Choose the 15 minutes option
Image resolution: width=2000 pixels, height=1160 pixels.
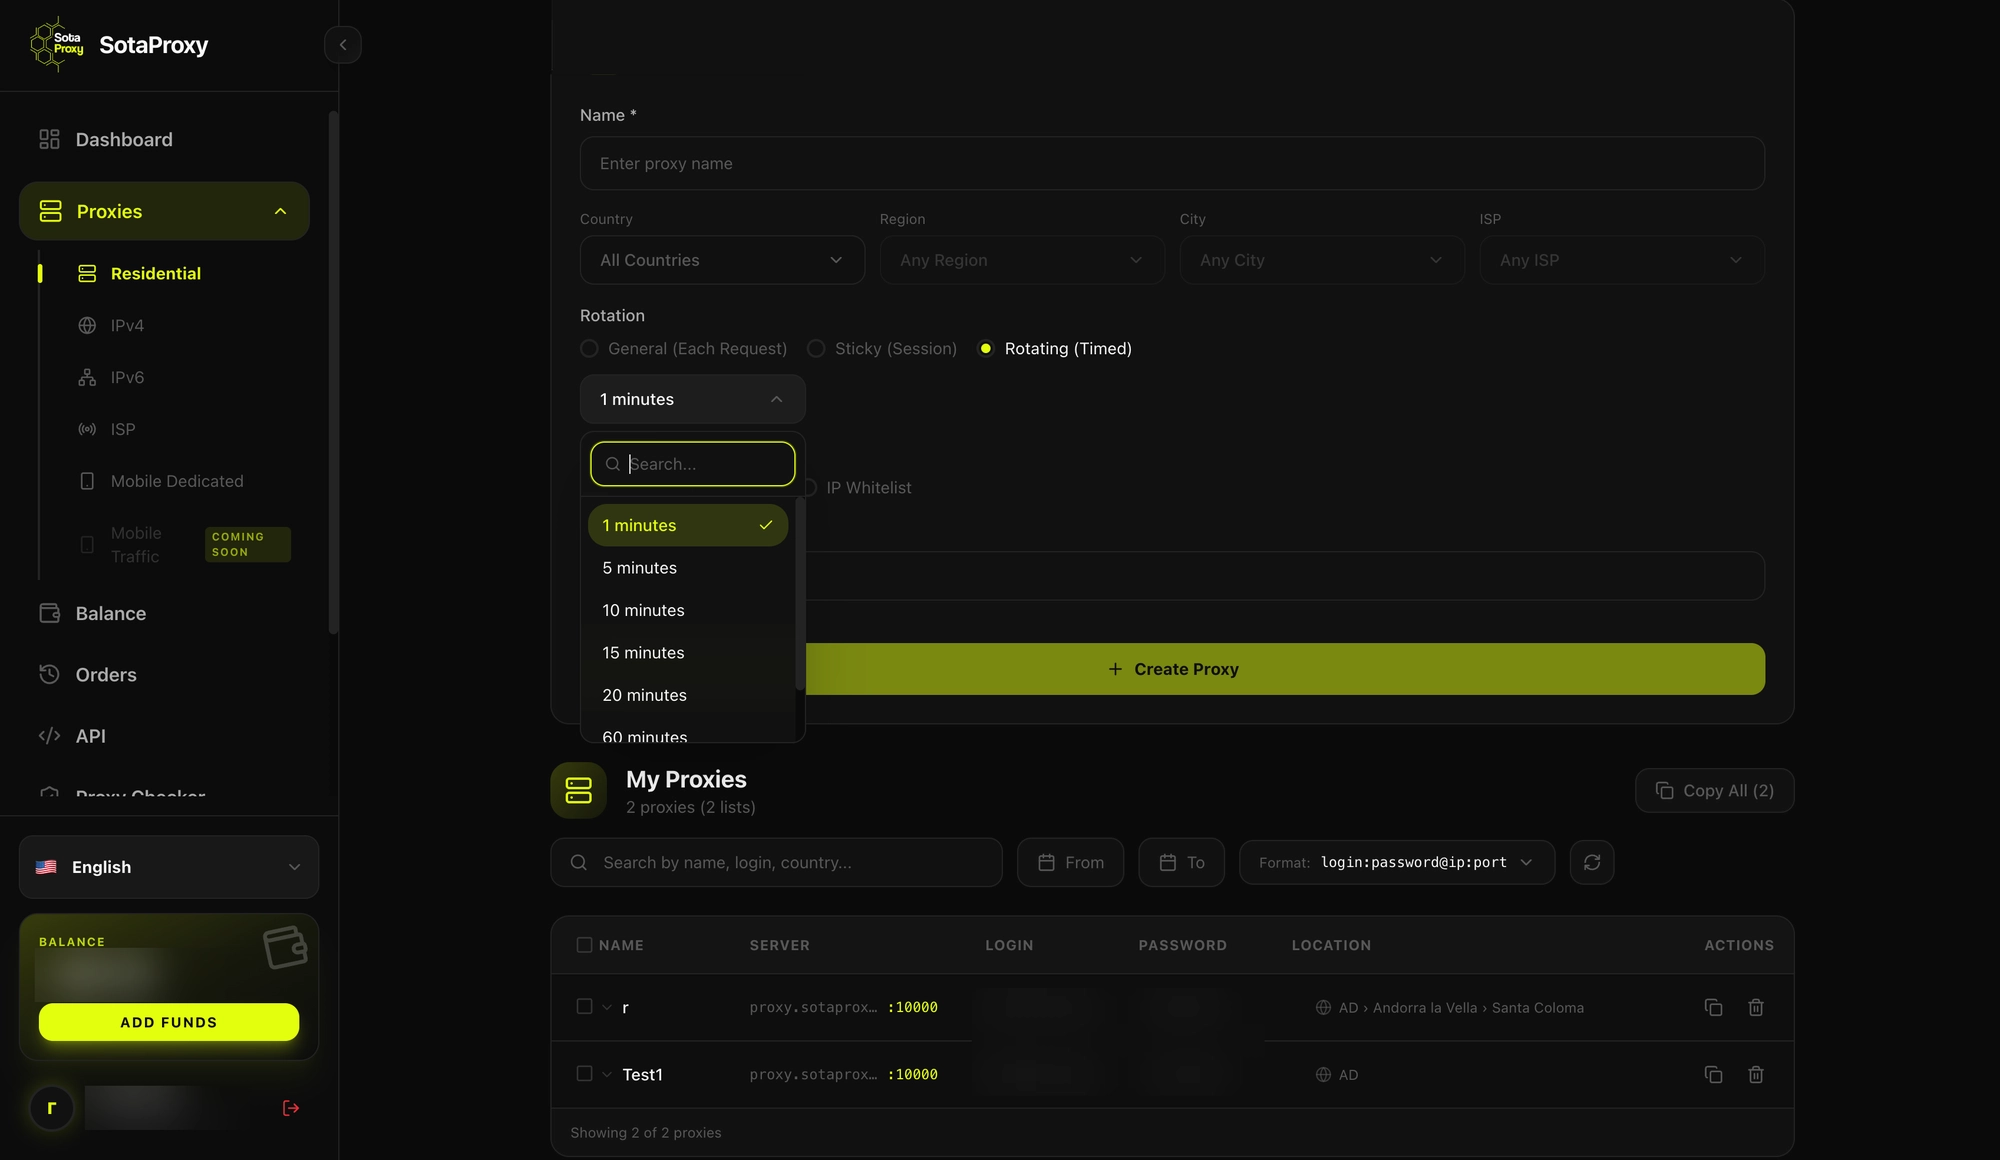[688, 653]
